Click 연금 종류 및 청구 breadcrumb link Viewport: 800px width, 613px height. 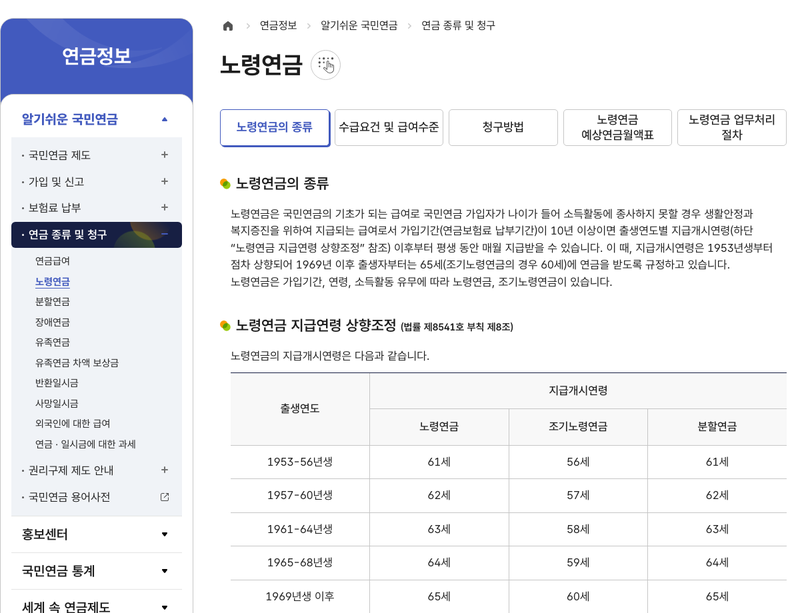[458, 26]
